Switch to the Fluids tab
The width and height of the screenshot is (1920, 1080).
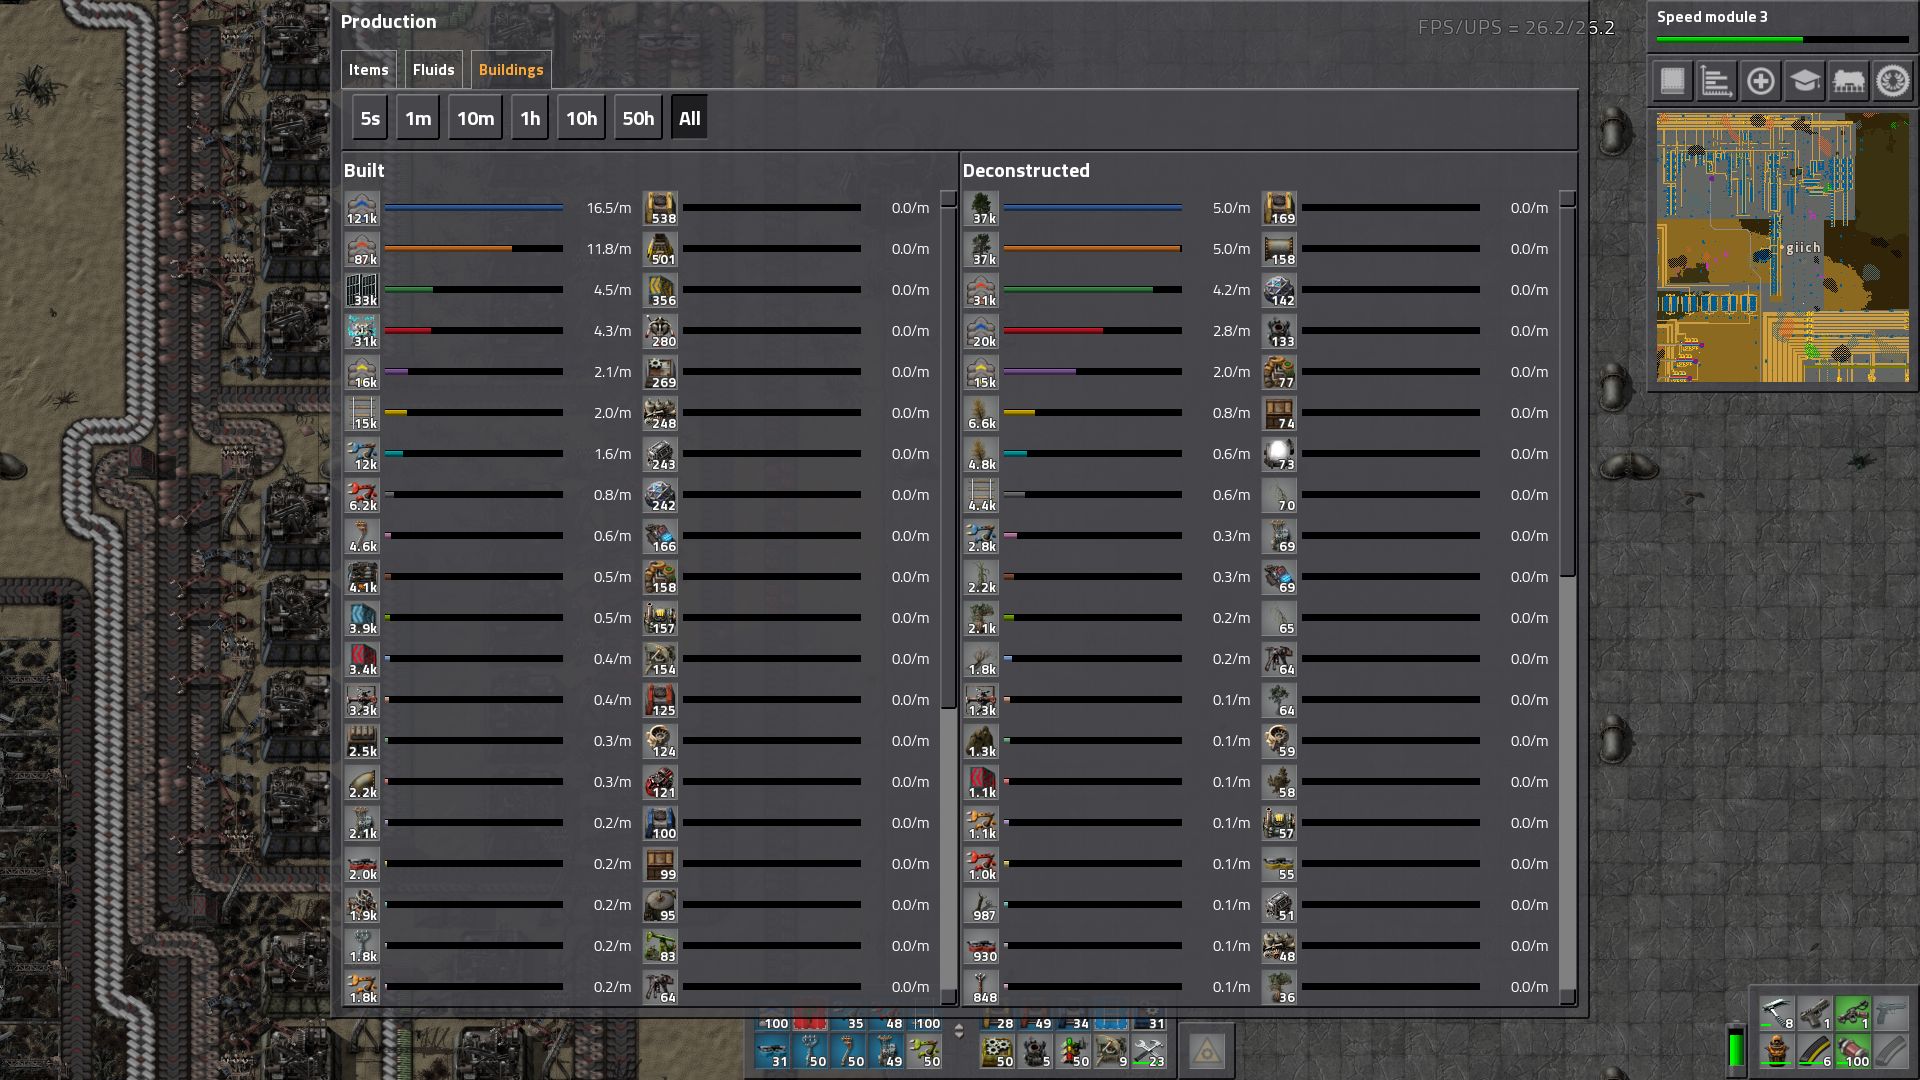(433, 70)
